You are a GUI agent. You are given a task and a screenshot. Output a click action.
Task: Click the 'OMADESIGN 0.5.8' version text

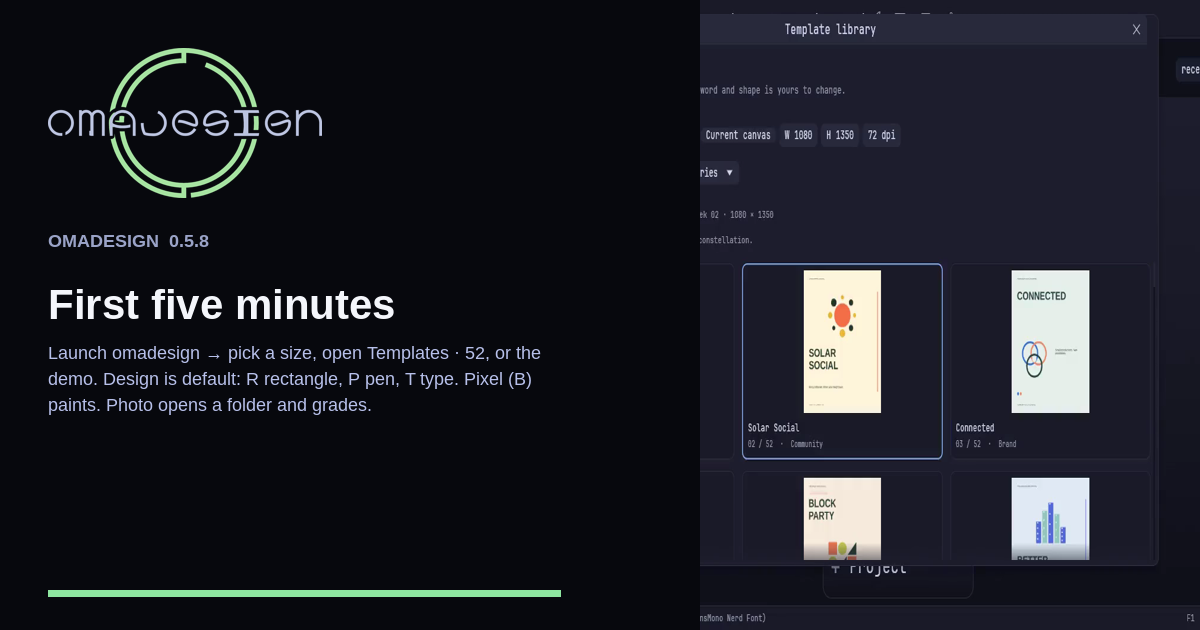click(x=128, y=241)
